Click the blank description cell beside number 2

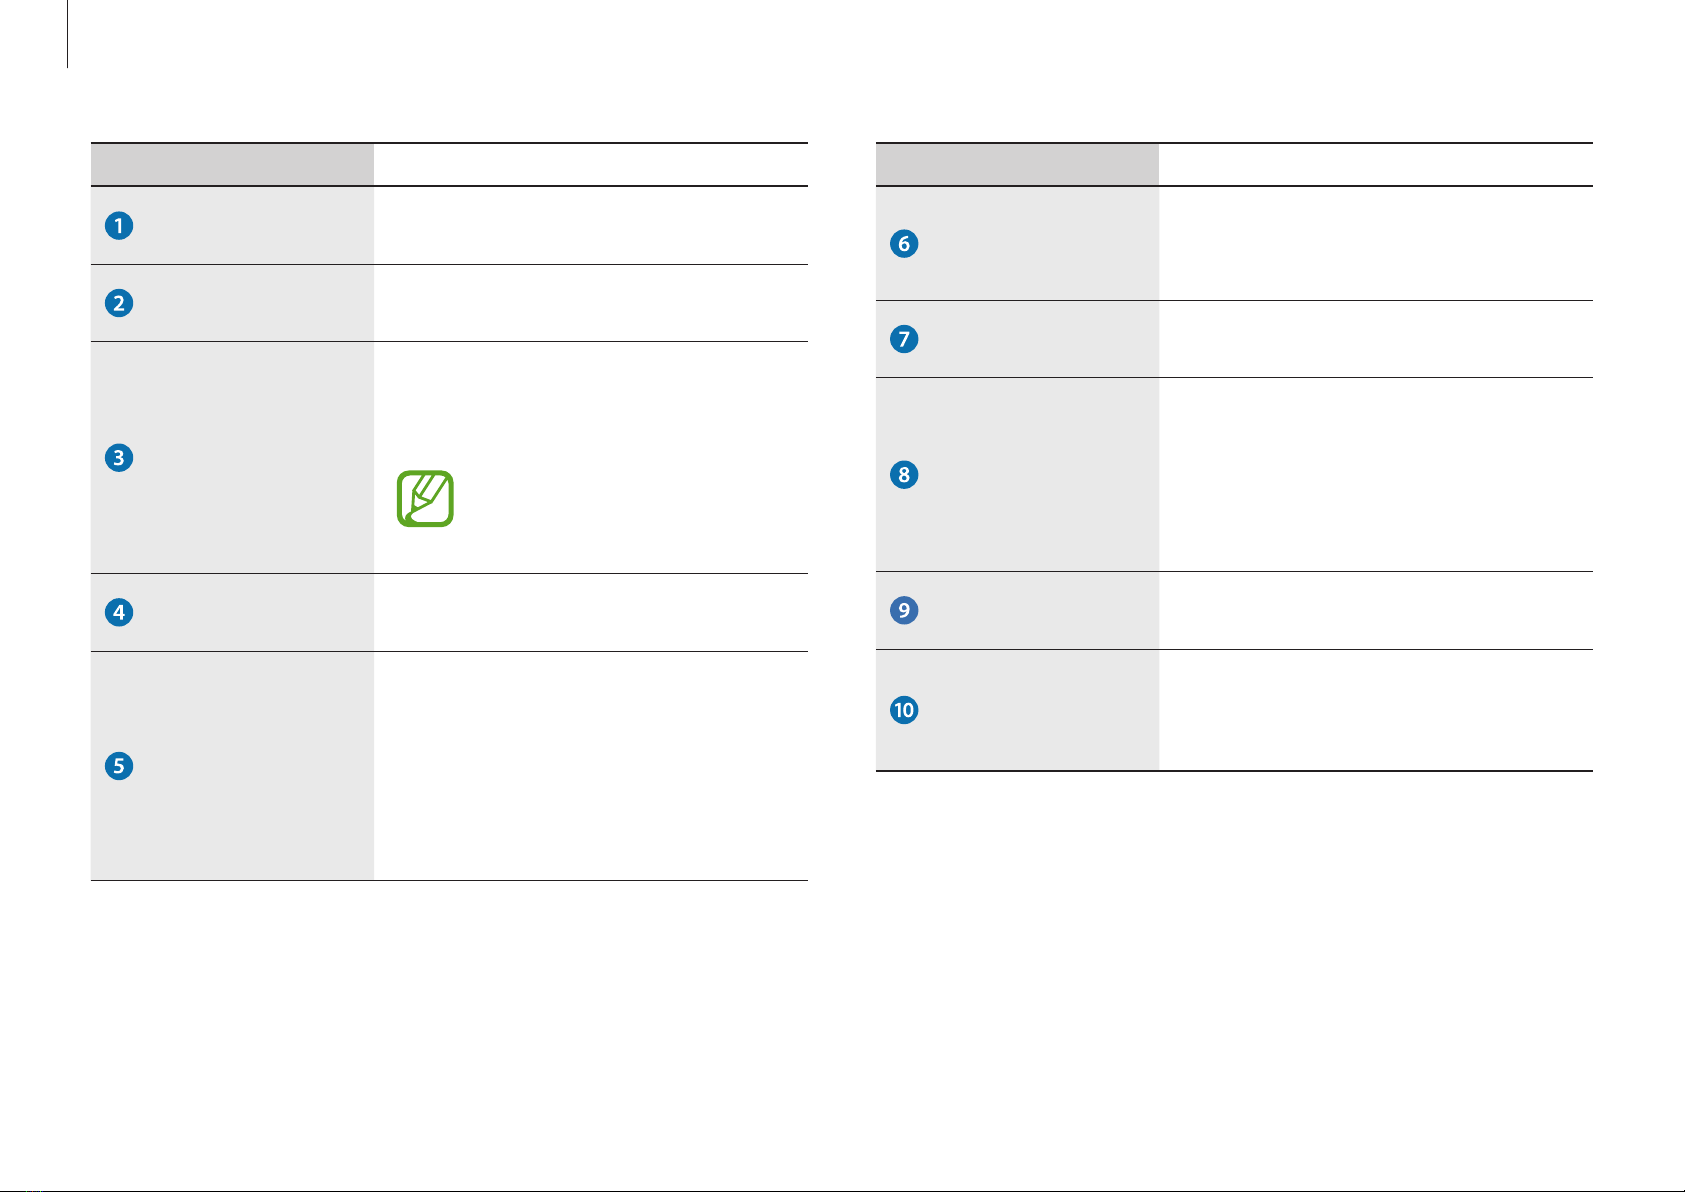tap(590, 303)
